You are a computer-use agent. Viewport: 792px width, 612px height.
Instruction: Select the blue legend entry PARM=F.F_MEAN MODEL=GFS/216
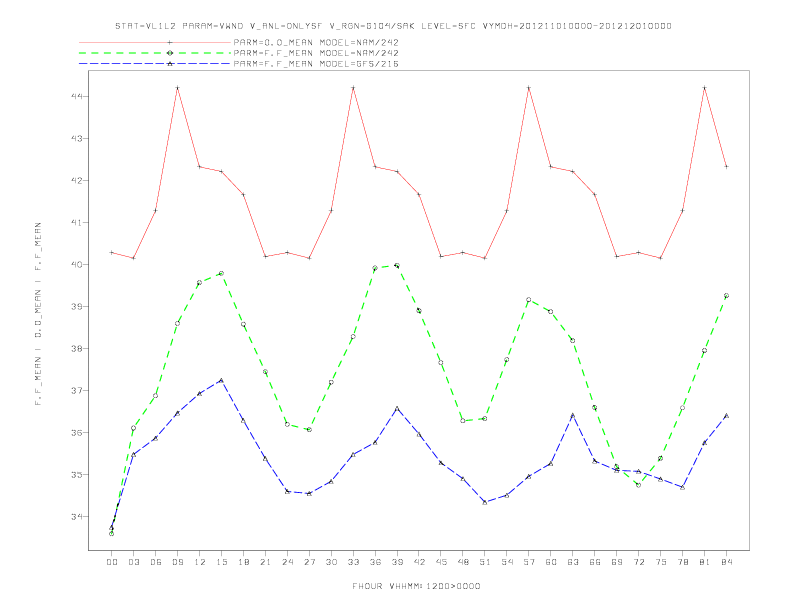click(239, 64)
